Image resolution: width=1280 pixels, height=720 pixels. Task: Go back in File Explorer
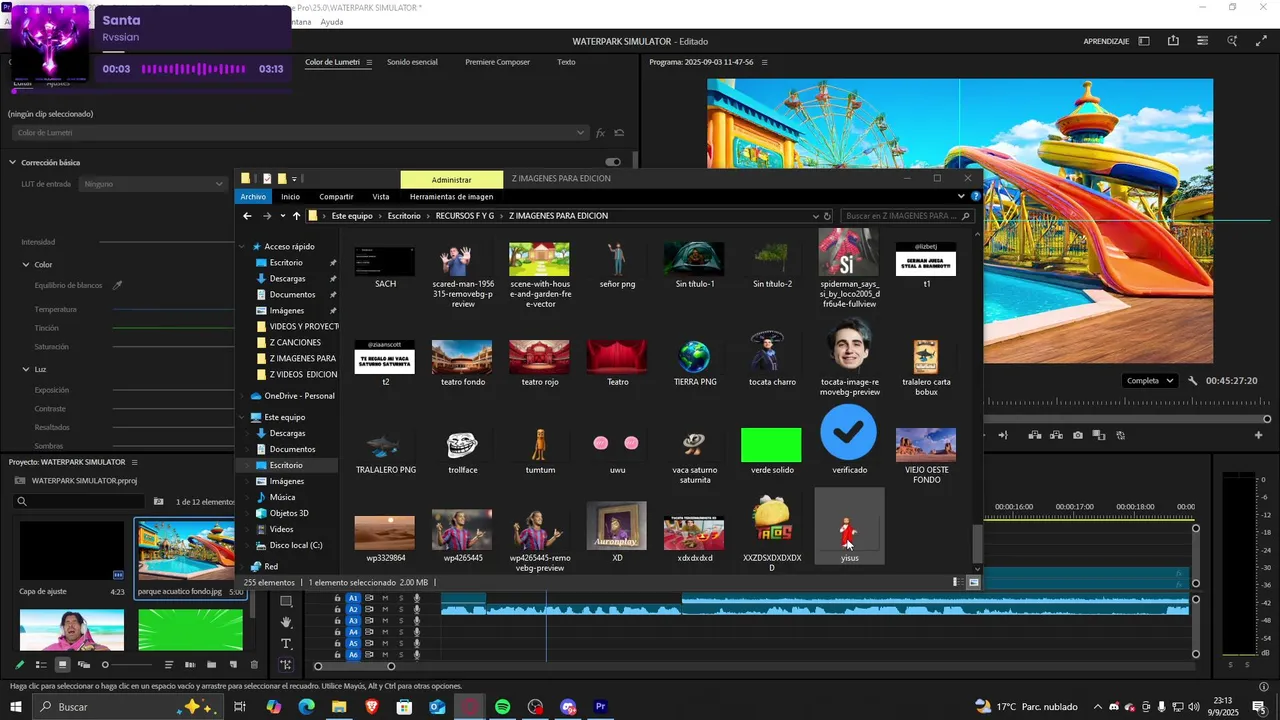point(247,216)
